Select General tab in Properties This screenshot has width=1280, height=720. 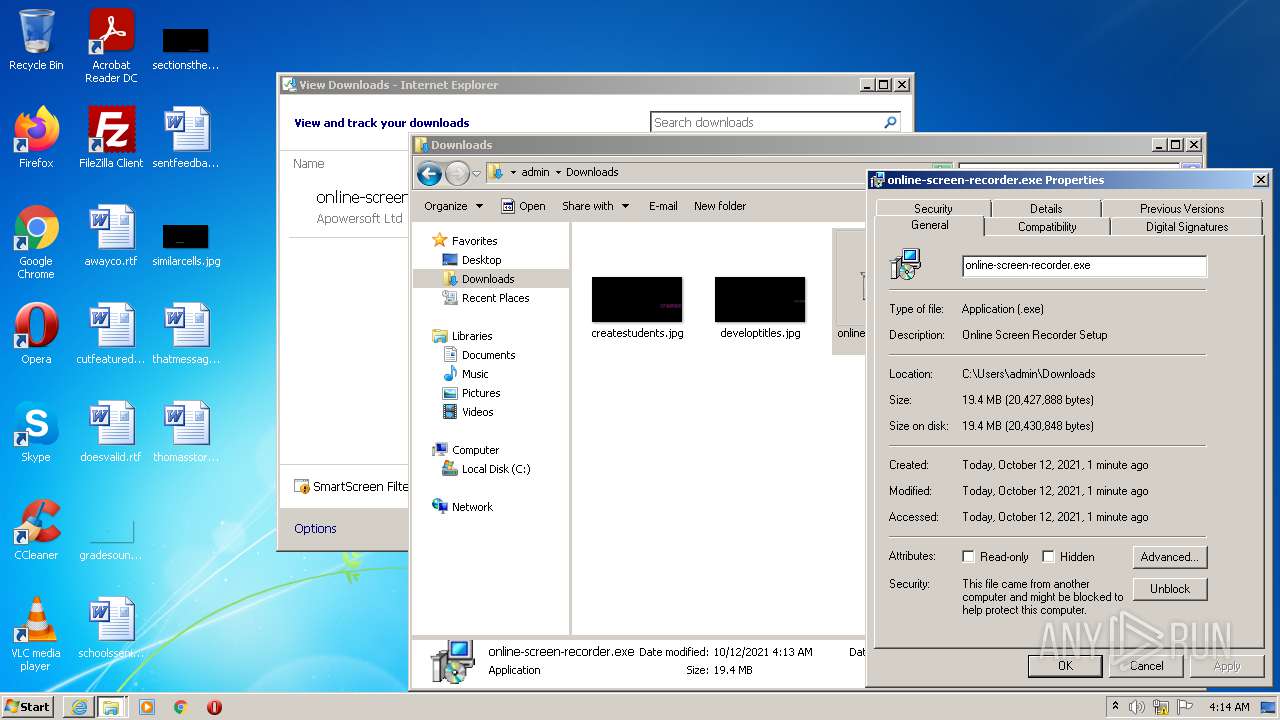pyautogui.click(x=929, y=226)
